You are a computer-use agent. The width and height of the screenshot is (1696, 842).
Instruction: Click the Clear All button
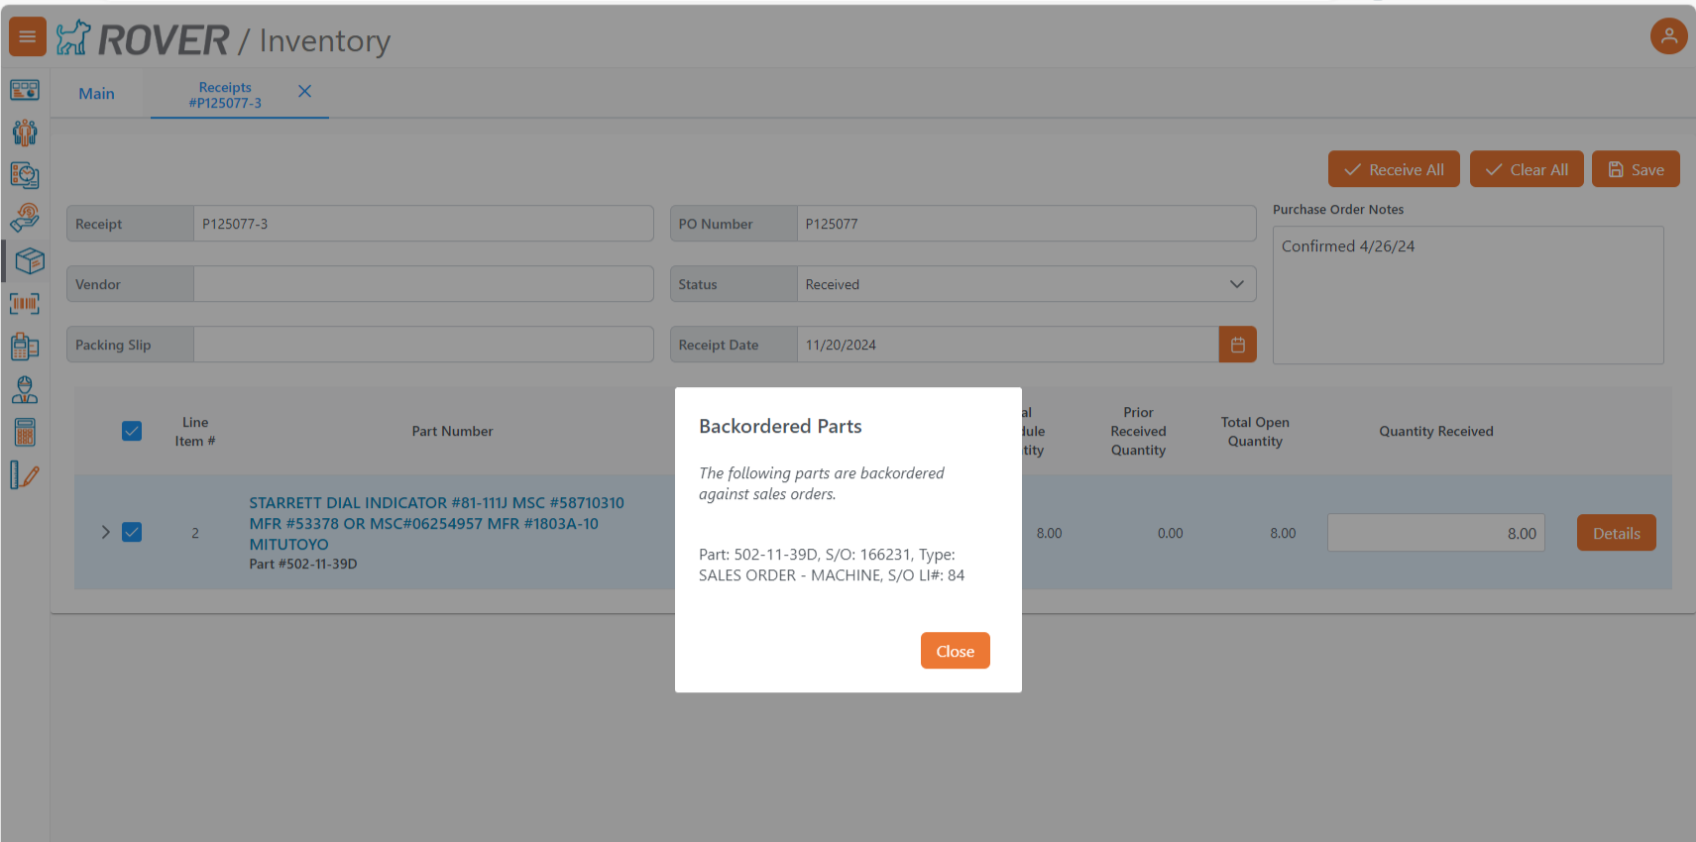[x=1527, y=169]
